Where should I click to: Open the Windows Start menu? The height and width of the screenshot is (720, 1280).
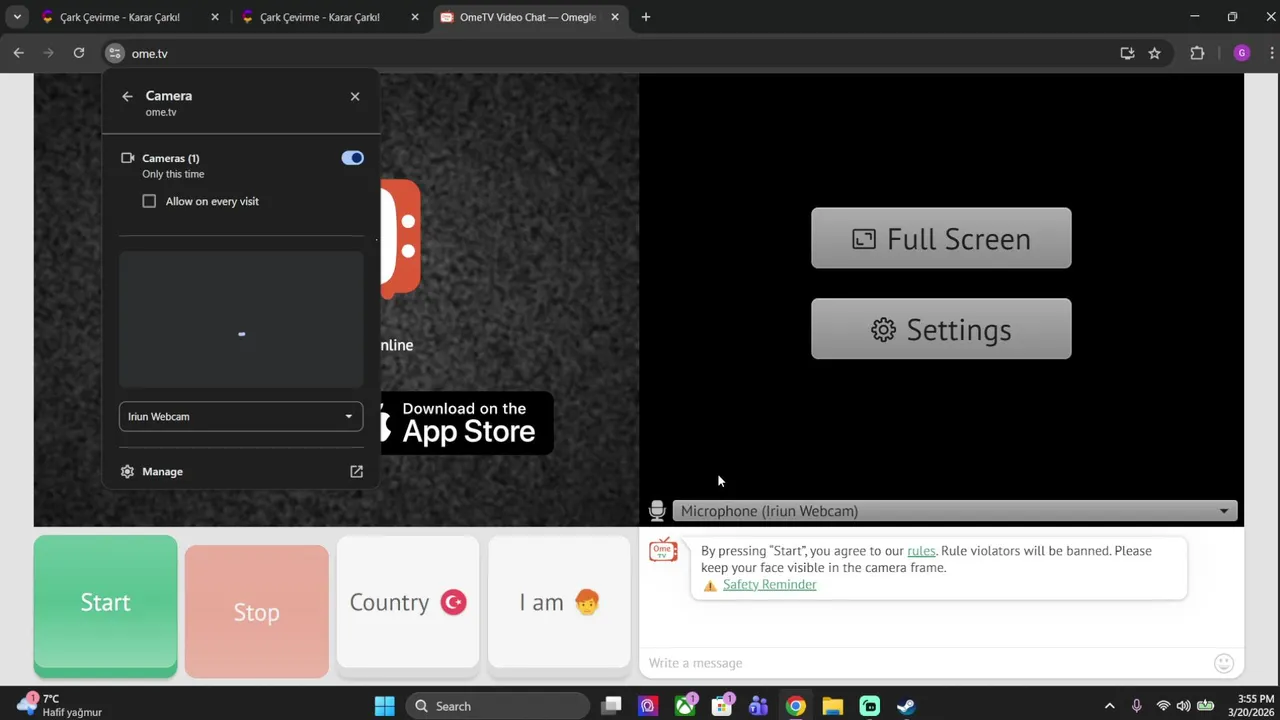[385, 706]
